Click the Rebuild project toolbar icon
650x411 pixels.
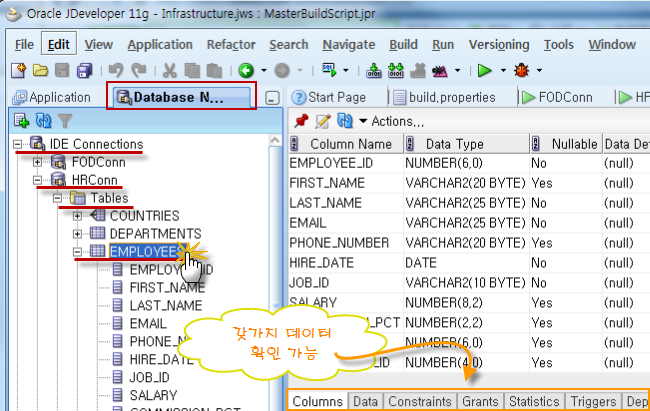click(x=395, y=71)
